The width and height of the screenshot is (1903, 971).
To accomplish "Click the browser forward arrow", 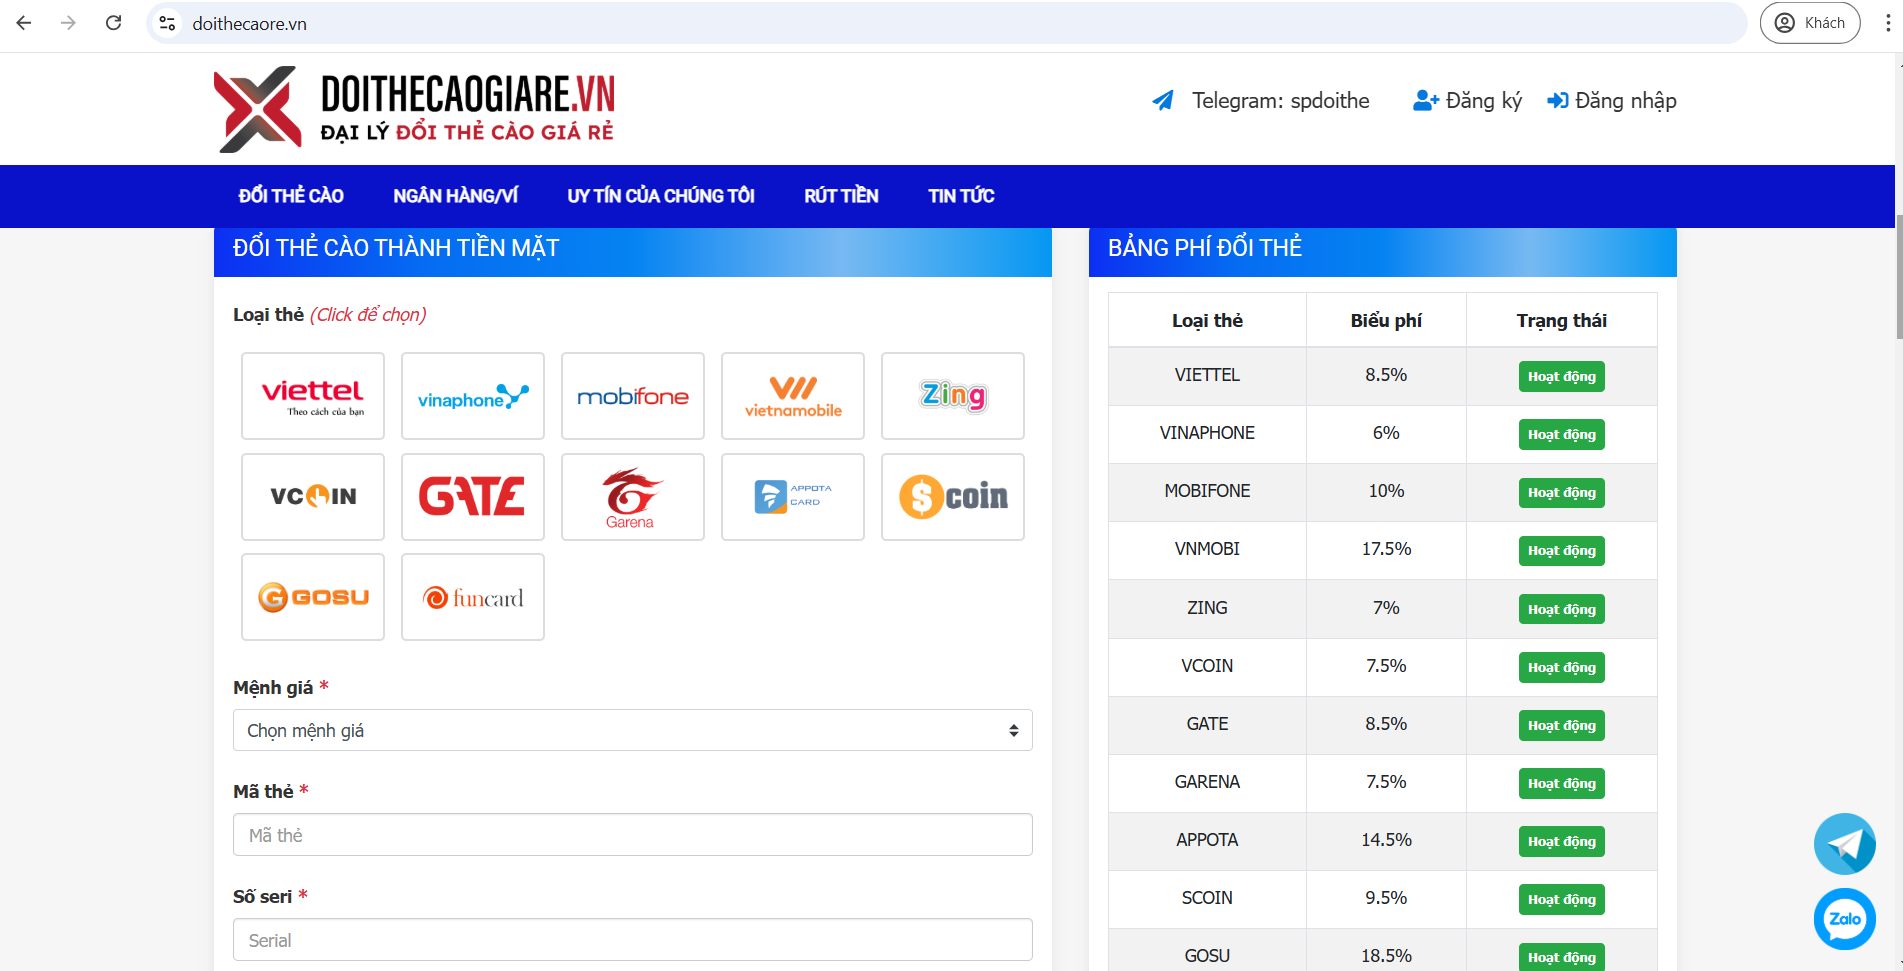I will 68,23.
